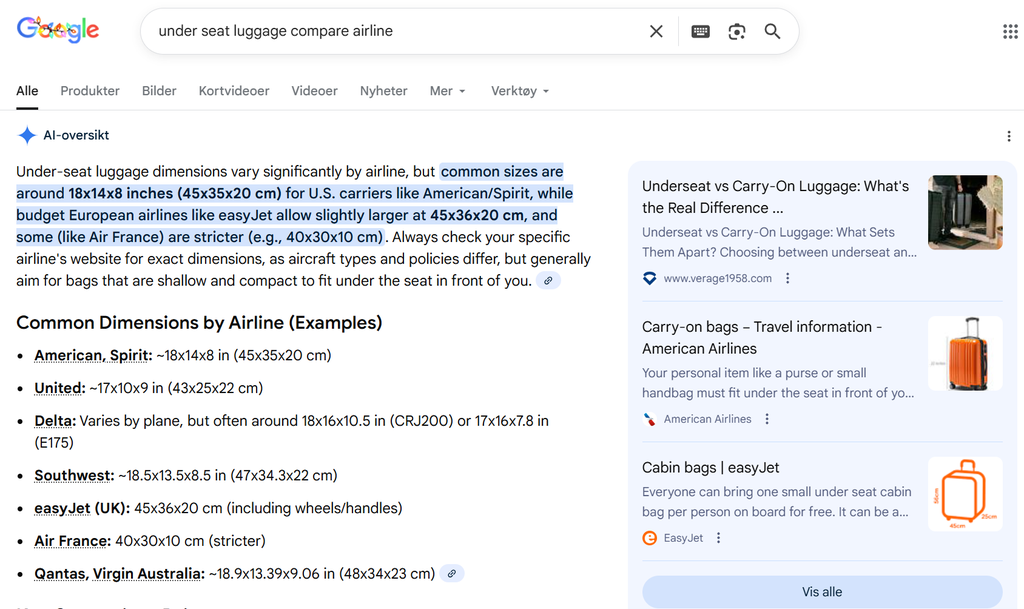This screenshot has width=1024, height=609.
Task: Click the magnifying glass search button
Action: click(x=772, y=31)
